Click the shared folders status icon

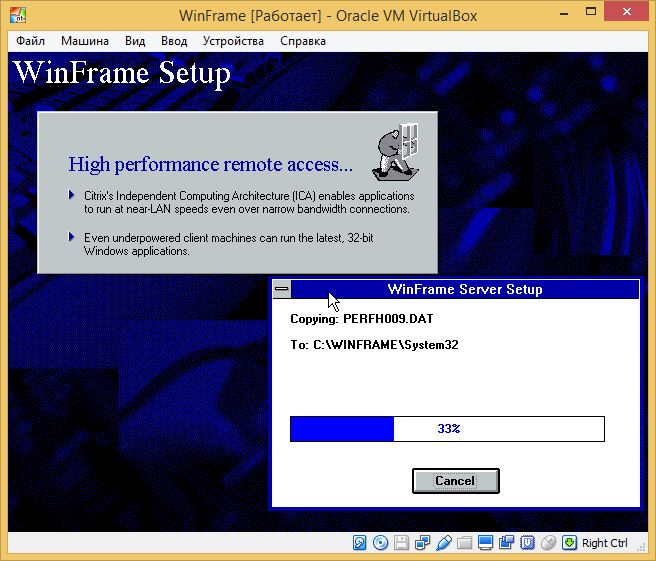click(x=464, y=543)
